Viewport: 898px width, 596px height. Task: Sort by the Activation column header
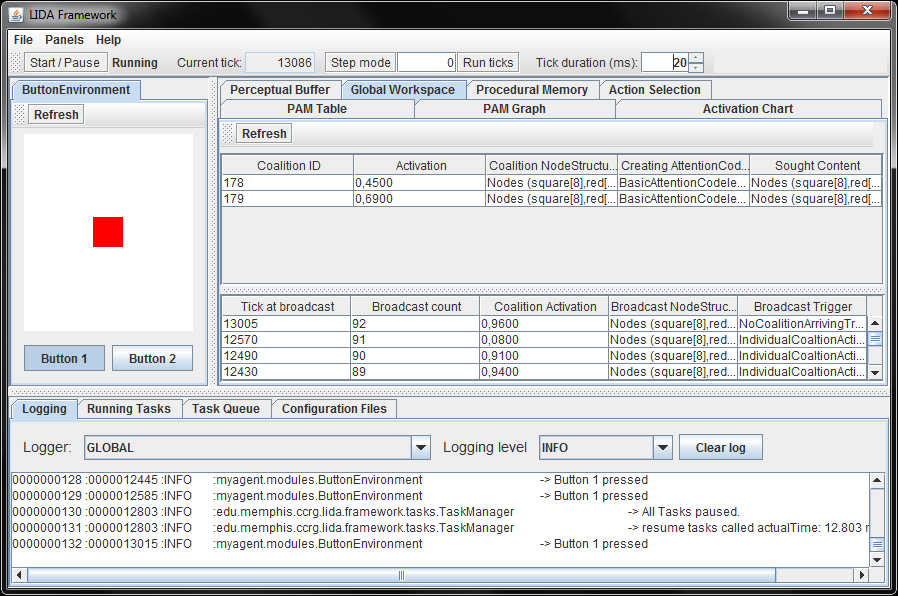click(x=420, y=165)
